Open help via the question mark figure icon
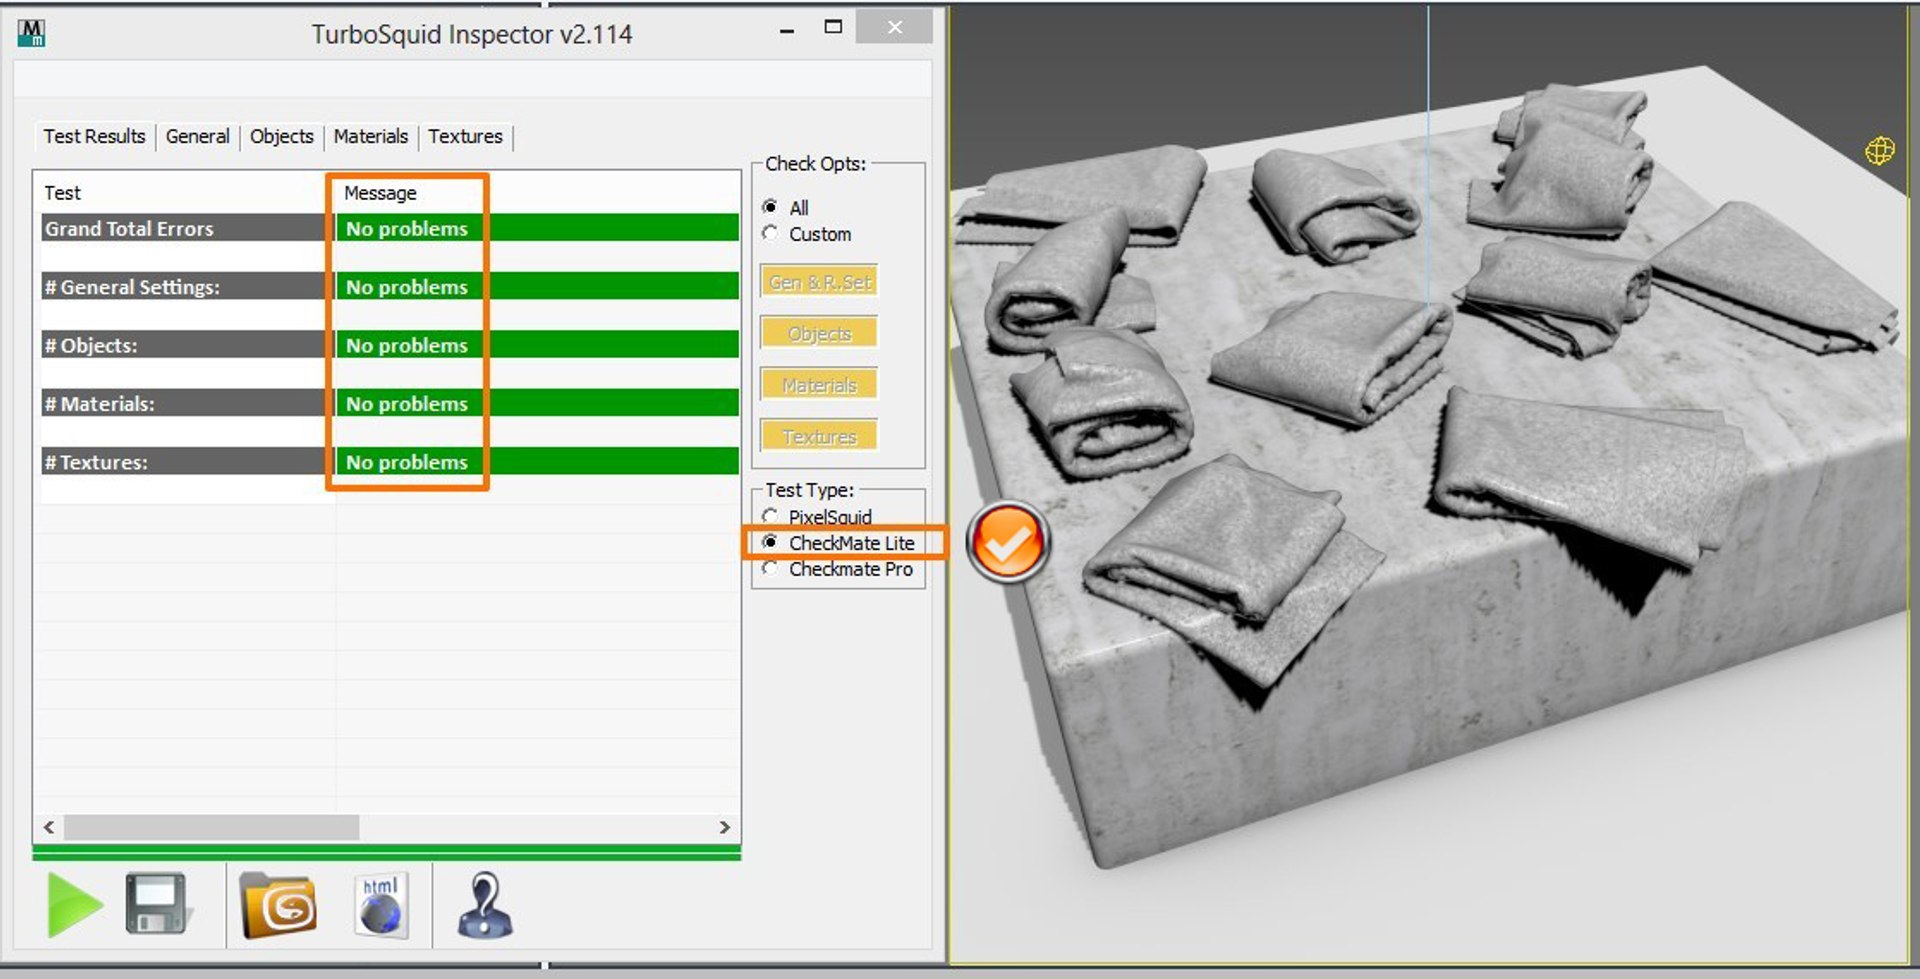The height and width of the screenshot is (979, 1920). tap(485, 905)
